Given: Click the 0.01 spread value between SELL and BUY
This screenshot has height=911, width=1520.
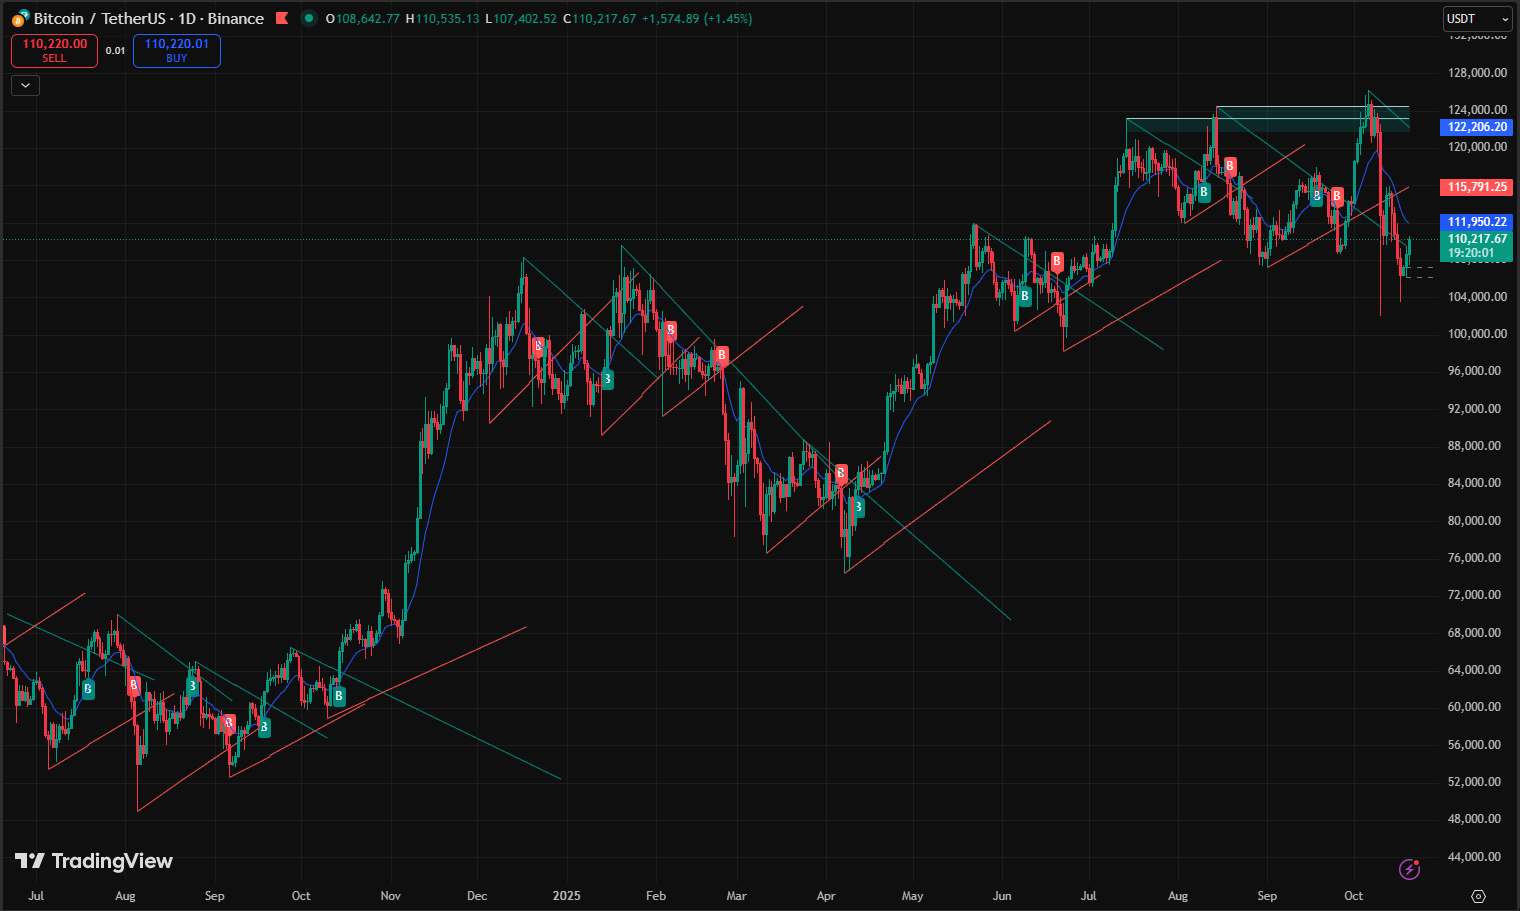Looking at the screenshot, I should click(x=115, y=51).
